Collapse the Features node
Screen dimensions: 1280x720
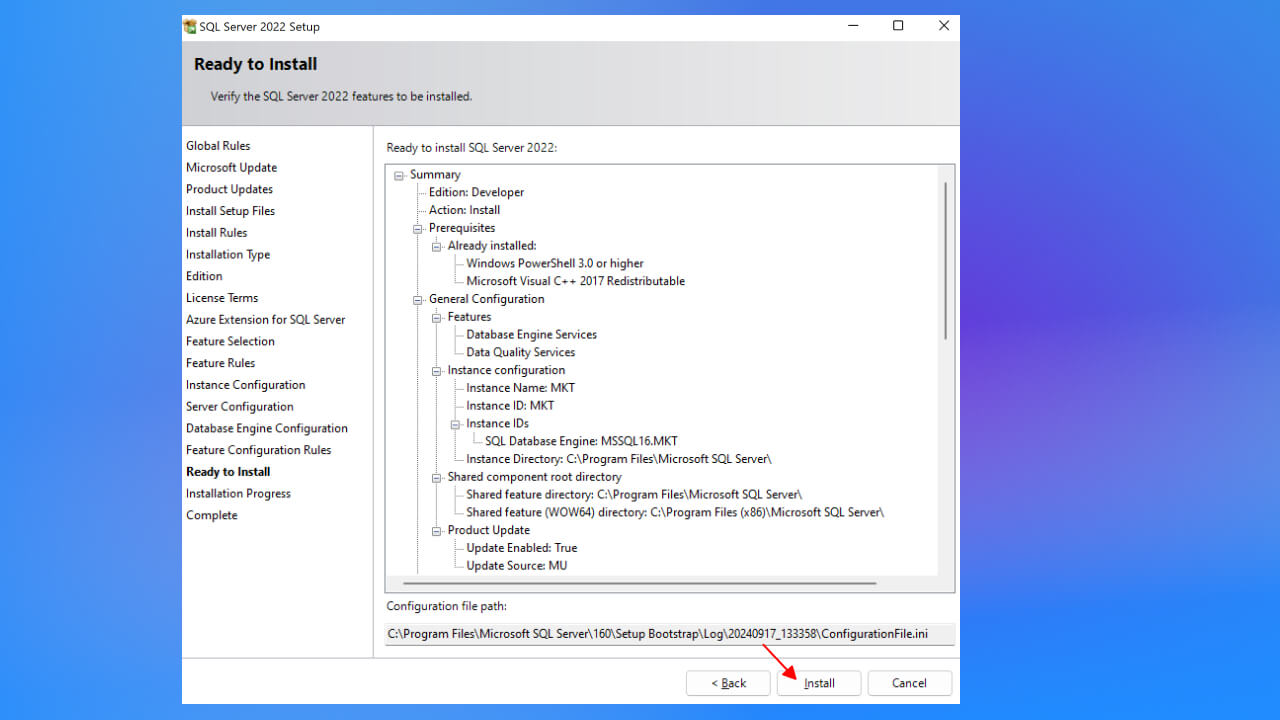point(437,317)
